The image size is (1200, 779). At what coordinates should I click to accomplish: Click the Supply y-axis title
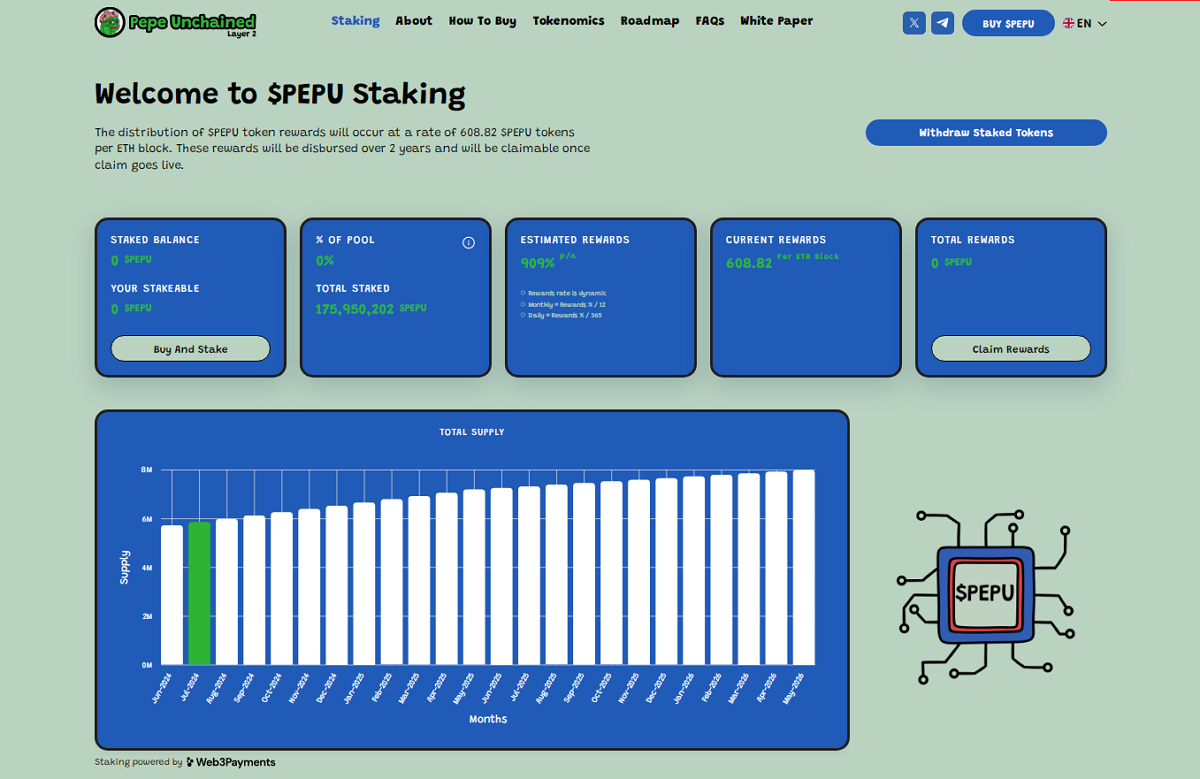(125, 567)
